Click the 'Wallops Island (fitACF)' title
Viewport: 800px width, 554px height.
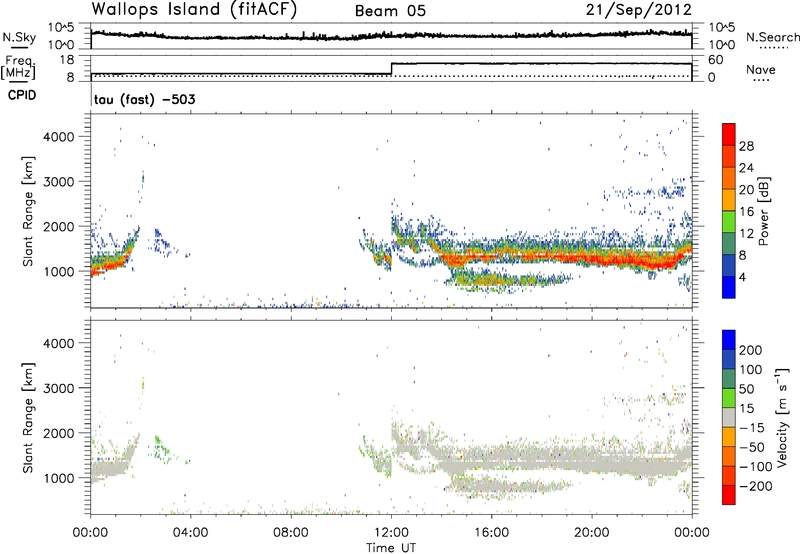click(194, 10)
